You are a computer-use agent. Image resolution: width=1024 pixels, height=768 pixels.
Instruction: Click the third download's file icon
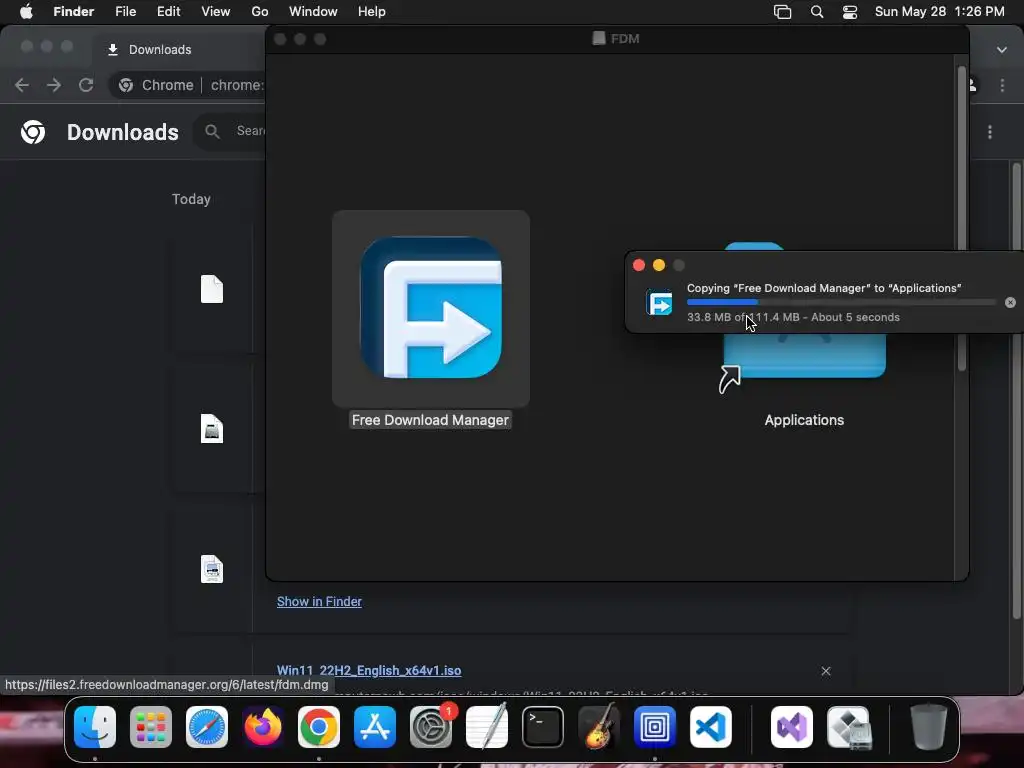pos(212,569)
